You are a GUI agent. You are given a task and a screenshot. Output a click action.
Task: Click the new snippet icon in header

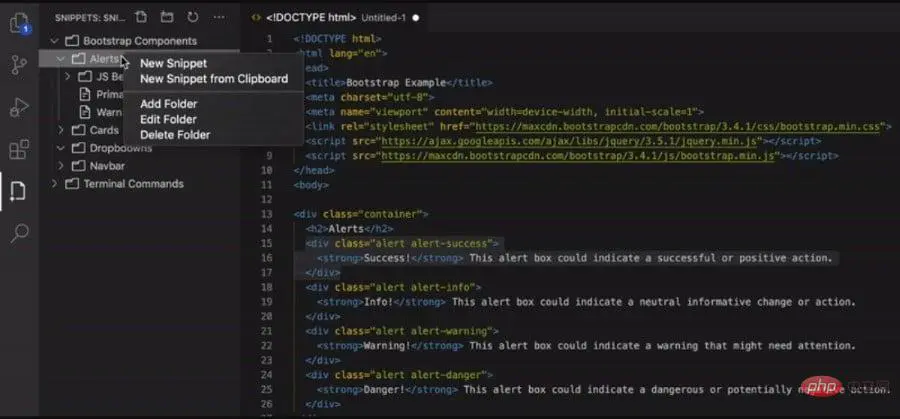(x=141, y=17)
